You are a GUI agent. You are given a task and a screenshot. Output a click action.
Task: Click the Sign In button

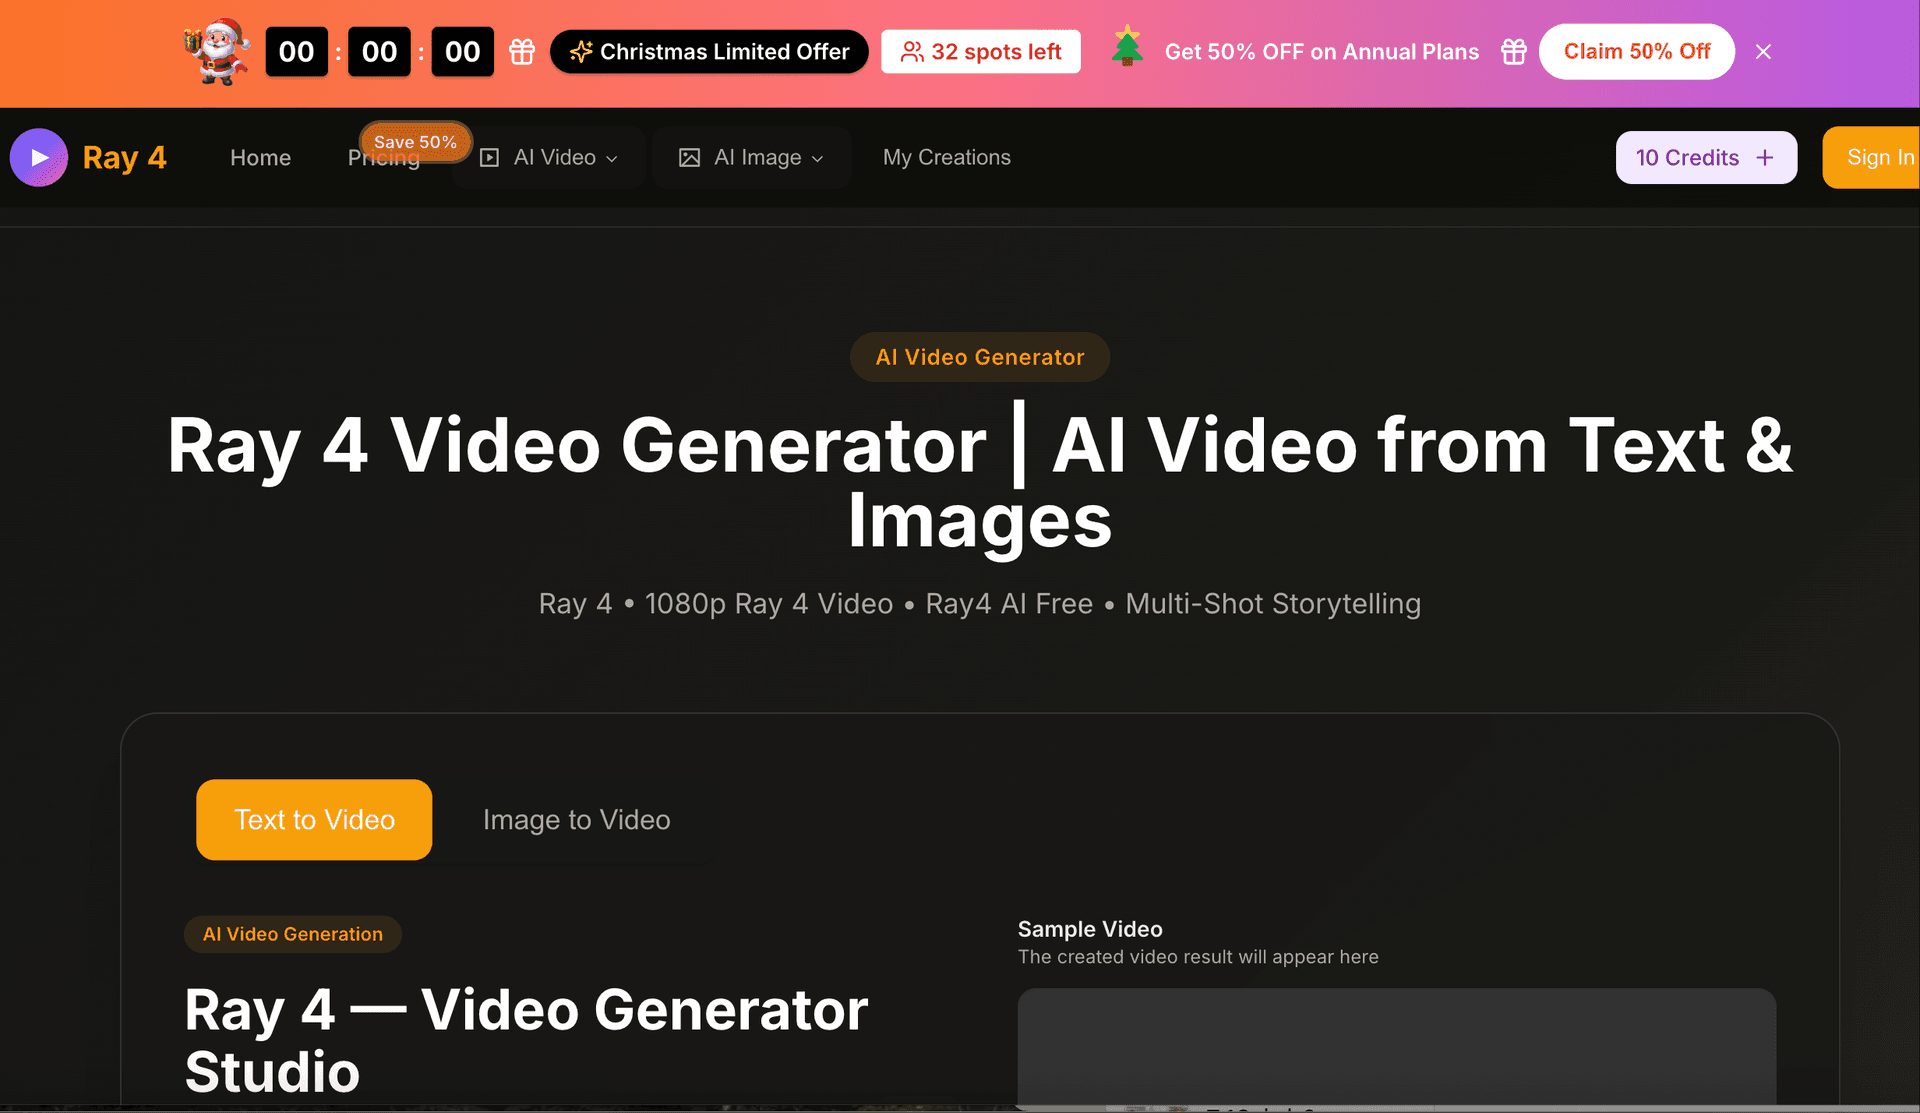tap(1878, 158)
